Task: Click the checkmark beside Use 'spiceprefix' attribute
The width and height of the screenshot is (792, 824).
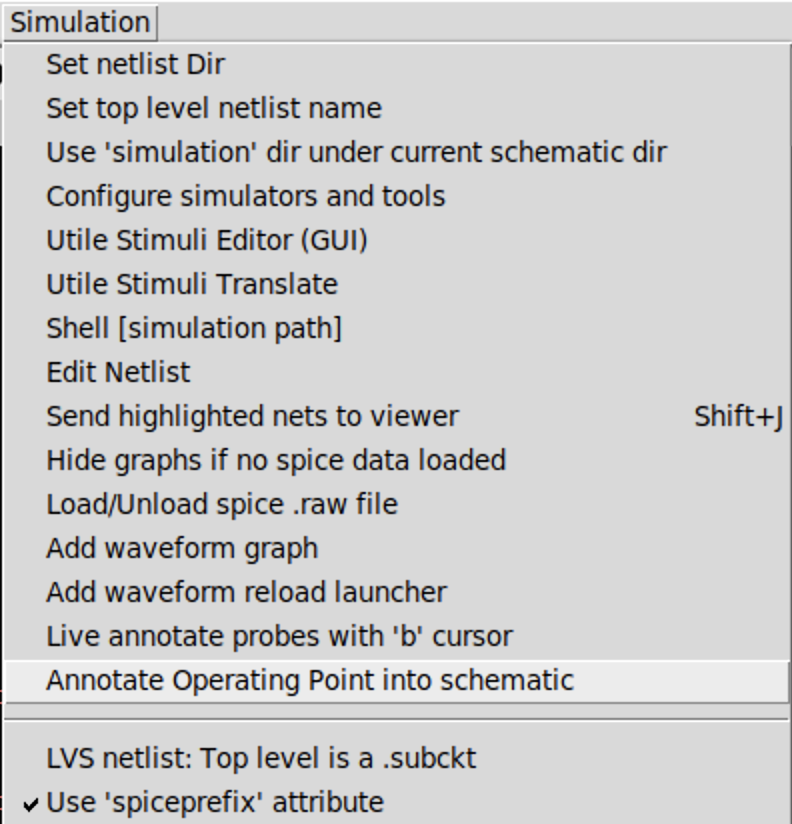Action: (x=31, y=804)
